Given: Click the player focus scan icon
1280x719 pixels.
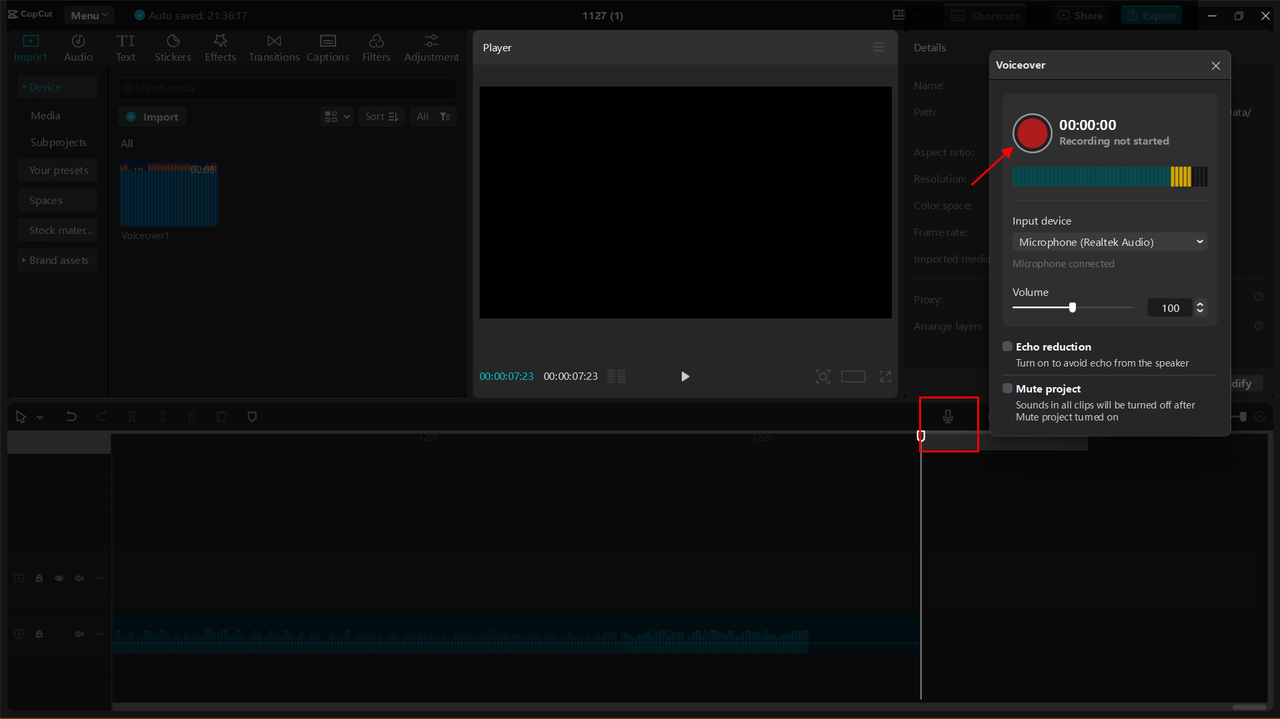Looking at the screenshot, I should pos(823,377).
